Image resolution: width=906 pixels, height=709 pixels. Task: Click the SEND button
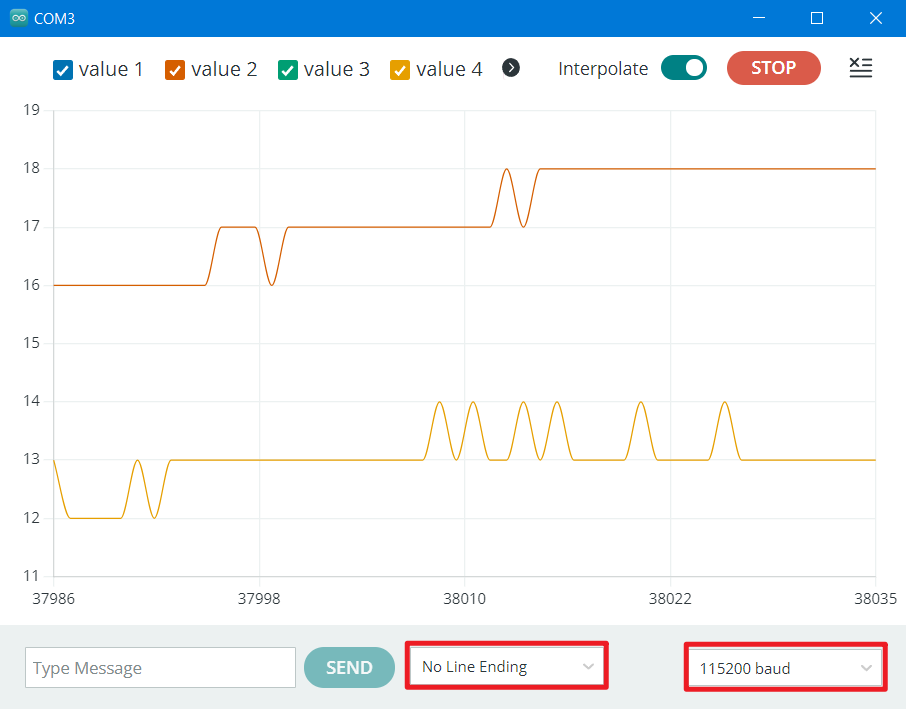[349, 667]
